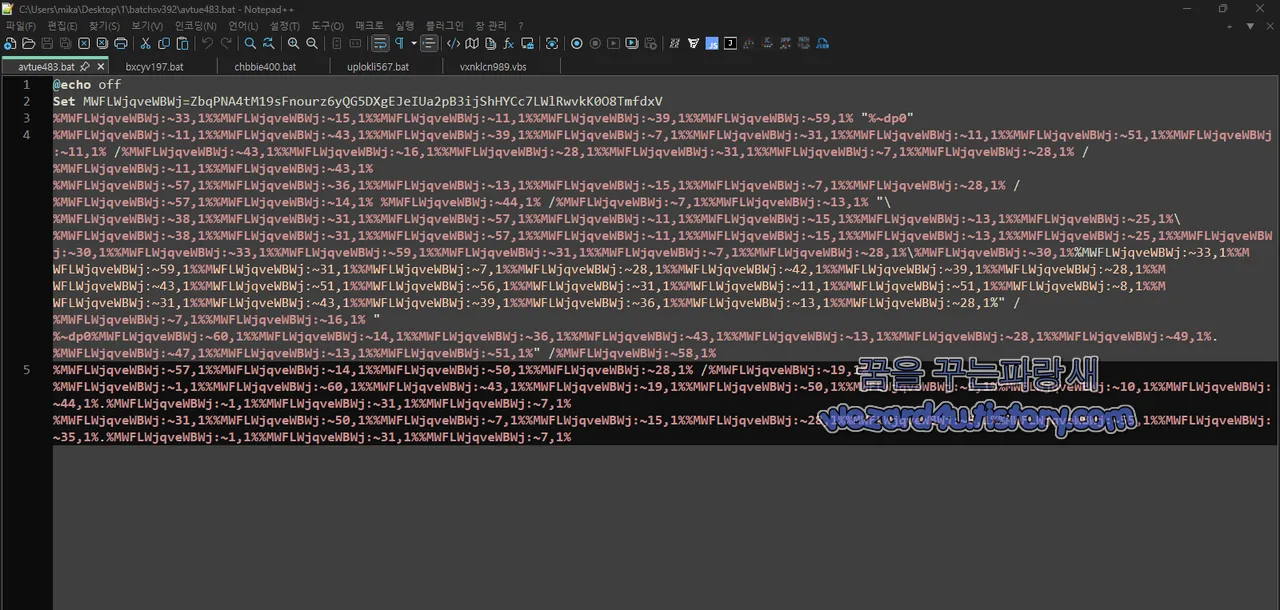Open the 파일(F) menu
The image size is (1280, 610).
(20, 25)
